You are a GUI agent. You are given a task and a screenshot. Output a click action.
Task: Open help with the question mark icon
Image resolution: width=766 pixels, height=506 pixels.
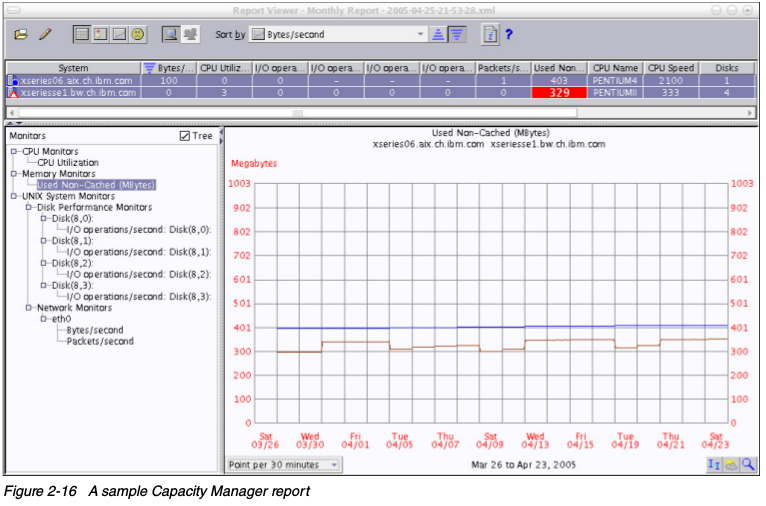(x=508, y=34)
